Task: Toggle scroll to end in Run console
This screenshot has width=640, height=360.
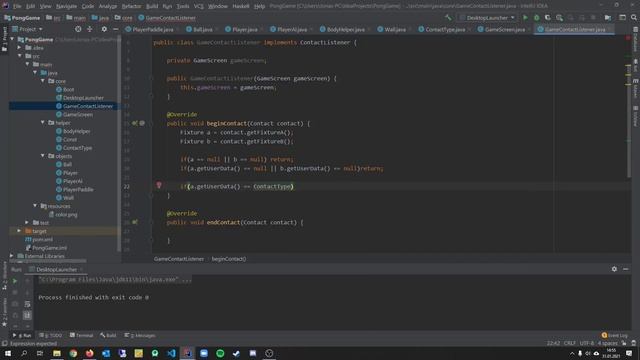Action: pyautogui.click(x=27, y=315)
